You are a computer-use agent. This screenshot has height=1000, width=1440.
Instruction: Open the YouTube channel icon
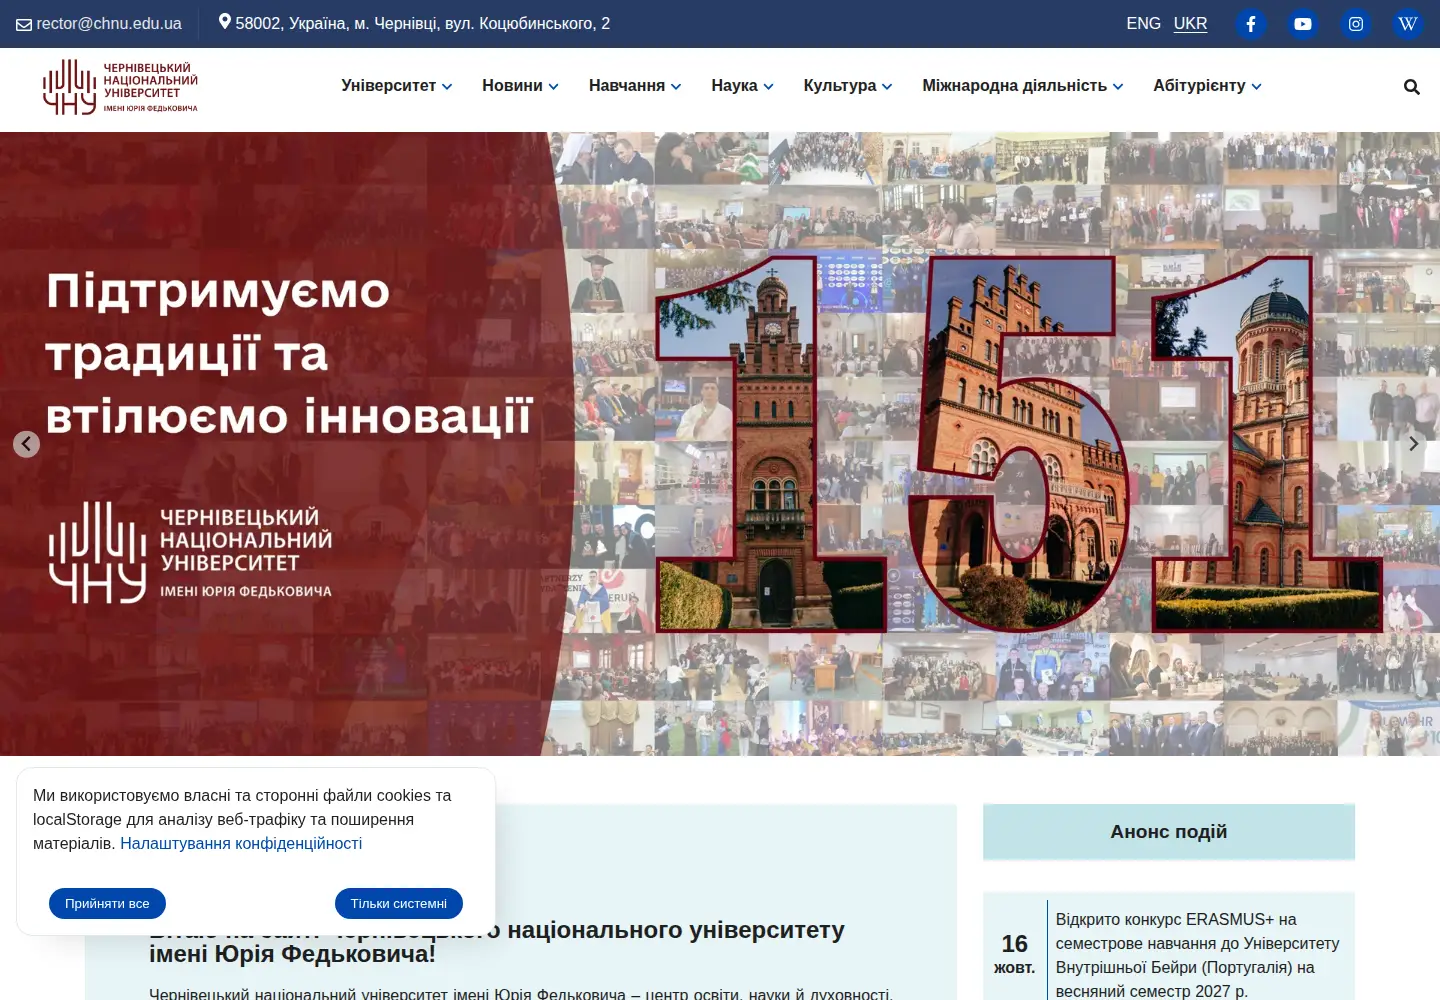pos(1303,24)
